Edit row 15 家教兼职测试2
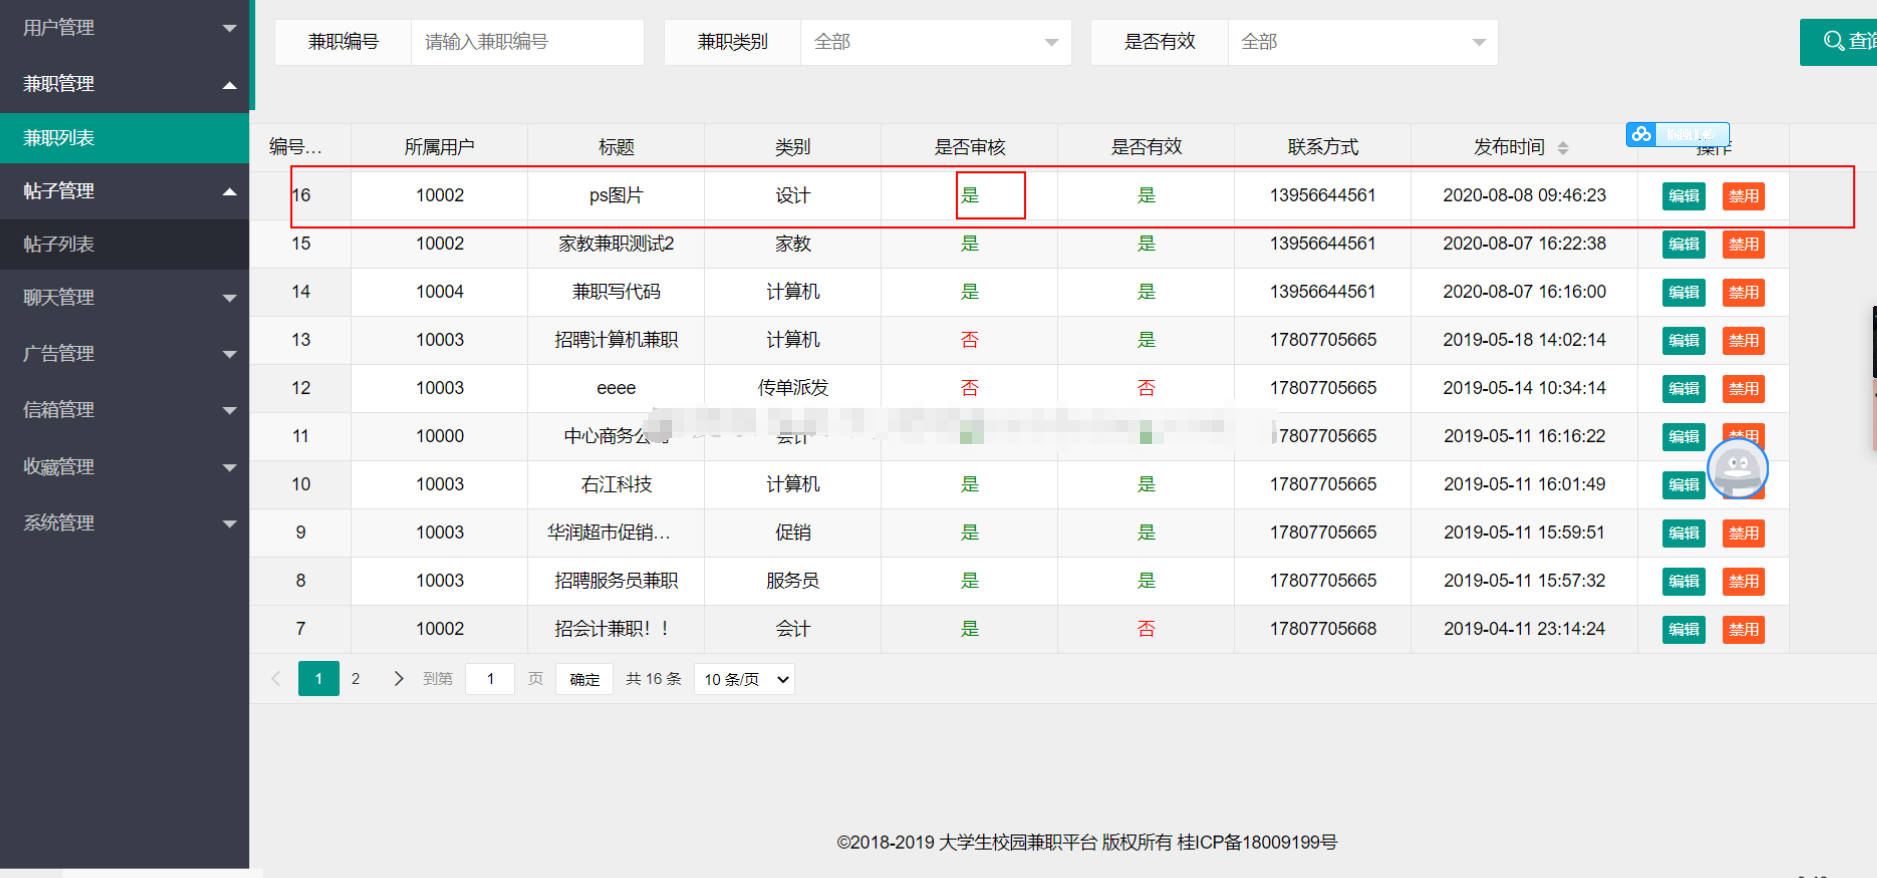The image size is (1877, 878). (1684, 244)
